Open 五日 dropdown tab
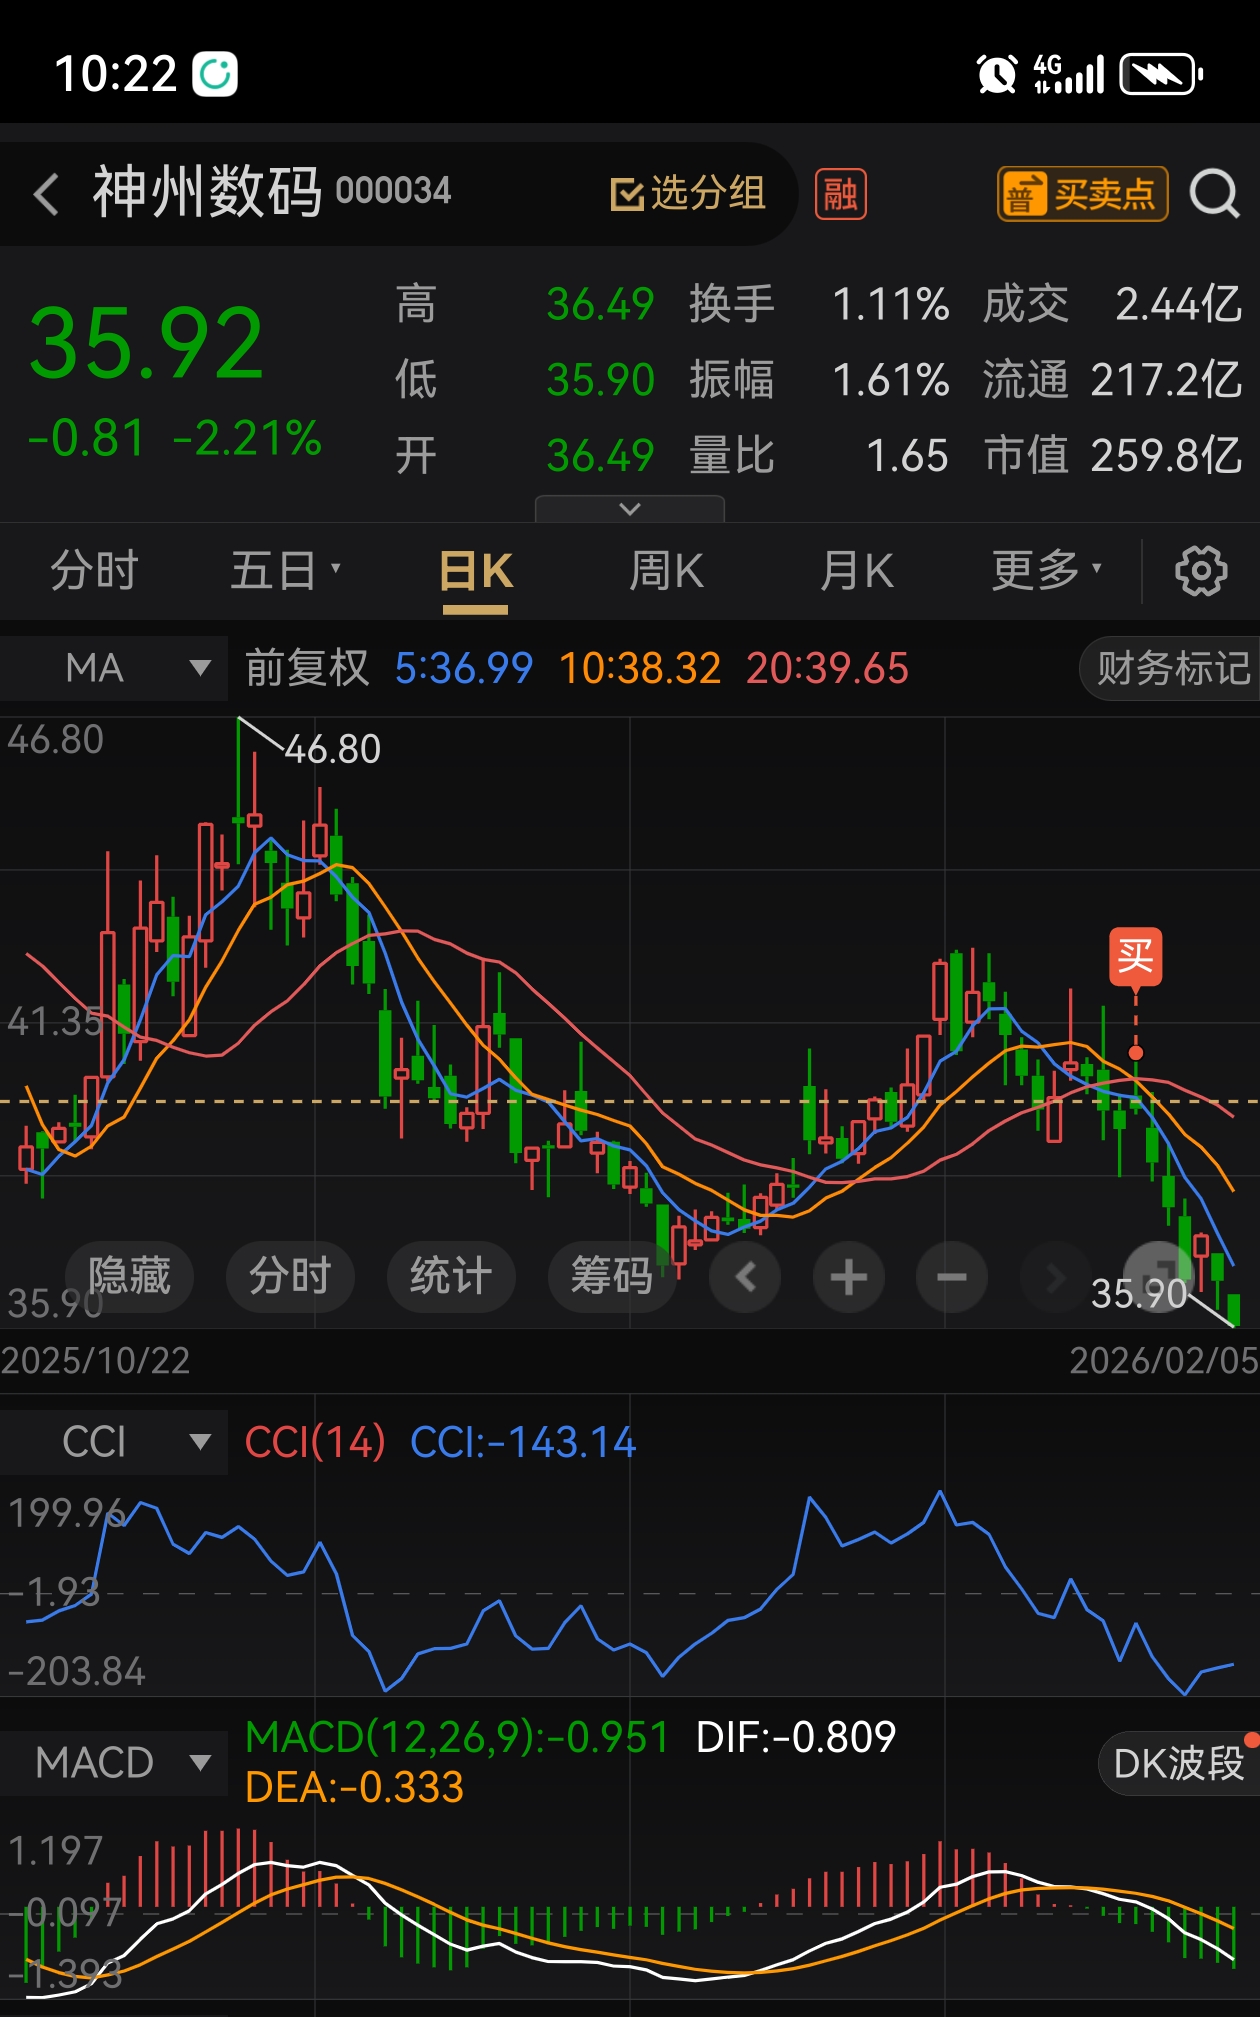This screenshot has height=2017, width=1260. pos(285,571)
